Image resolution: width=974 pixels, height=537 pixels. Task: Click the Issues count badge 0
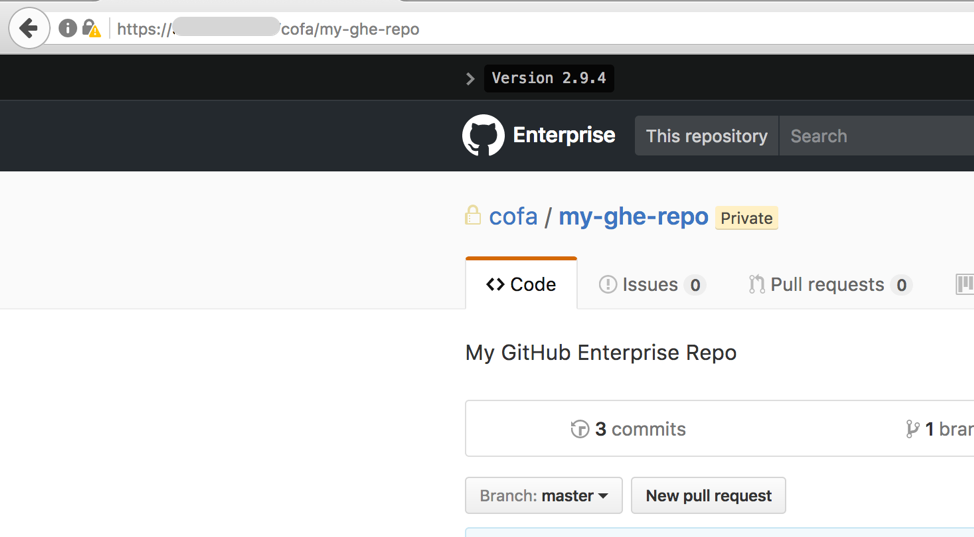point(695,285)
